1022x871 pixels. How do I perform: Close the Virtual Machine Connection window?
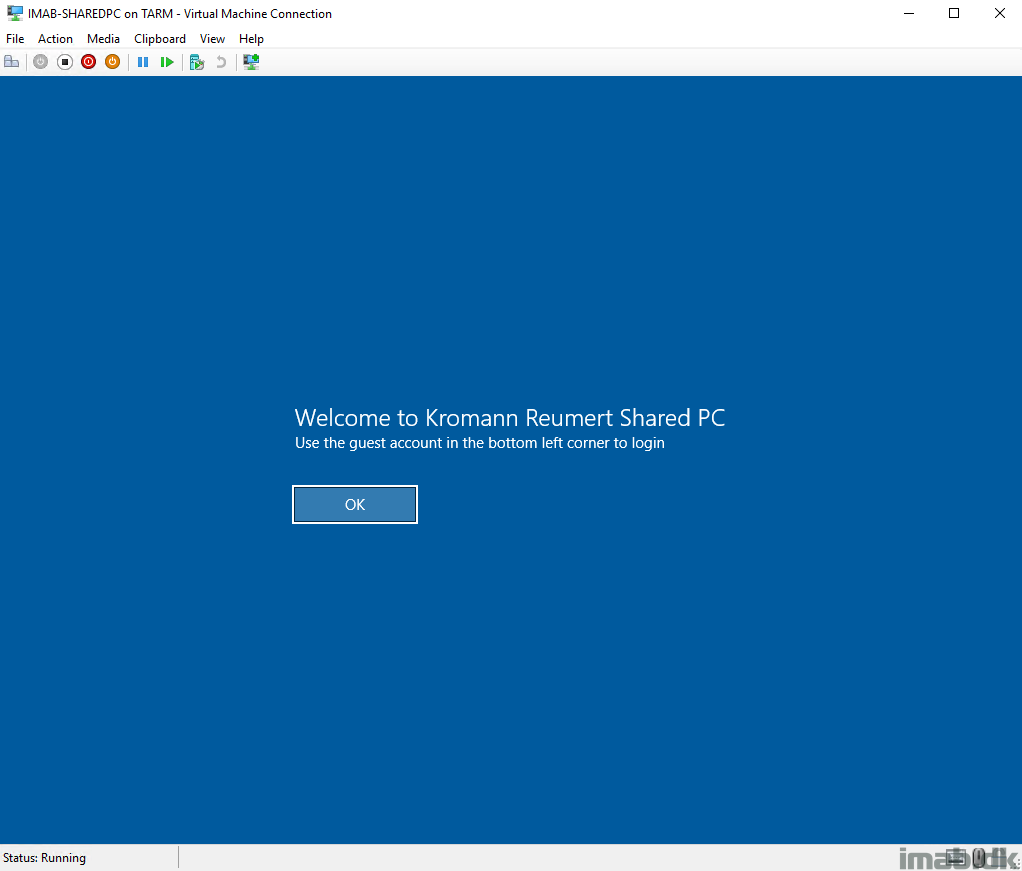click(x=999, y=13)
